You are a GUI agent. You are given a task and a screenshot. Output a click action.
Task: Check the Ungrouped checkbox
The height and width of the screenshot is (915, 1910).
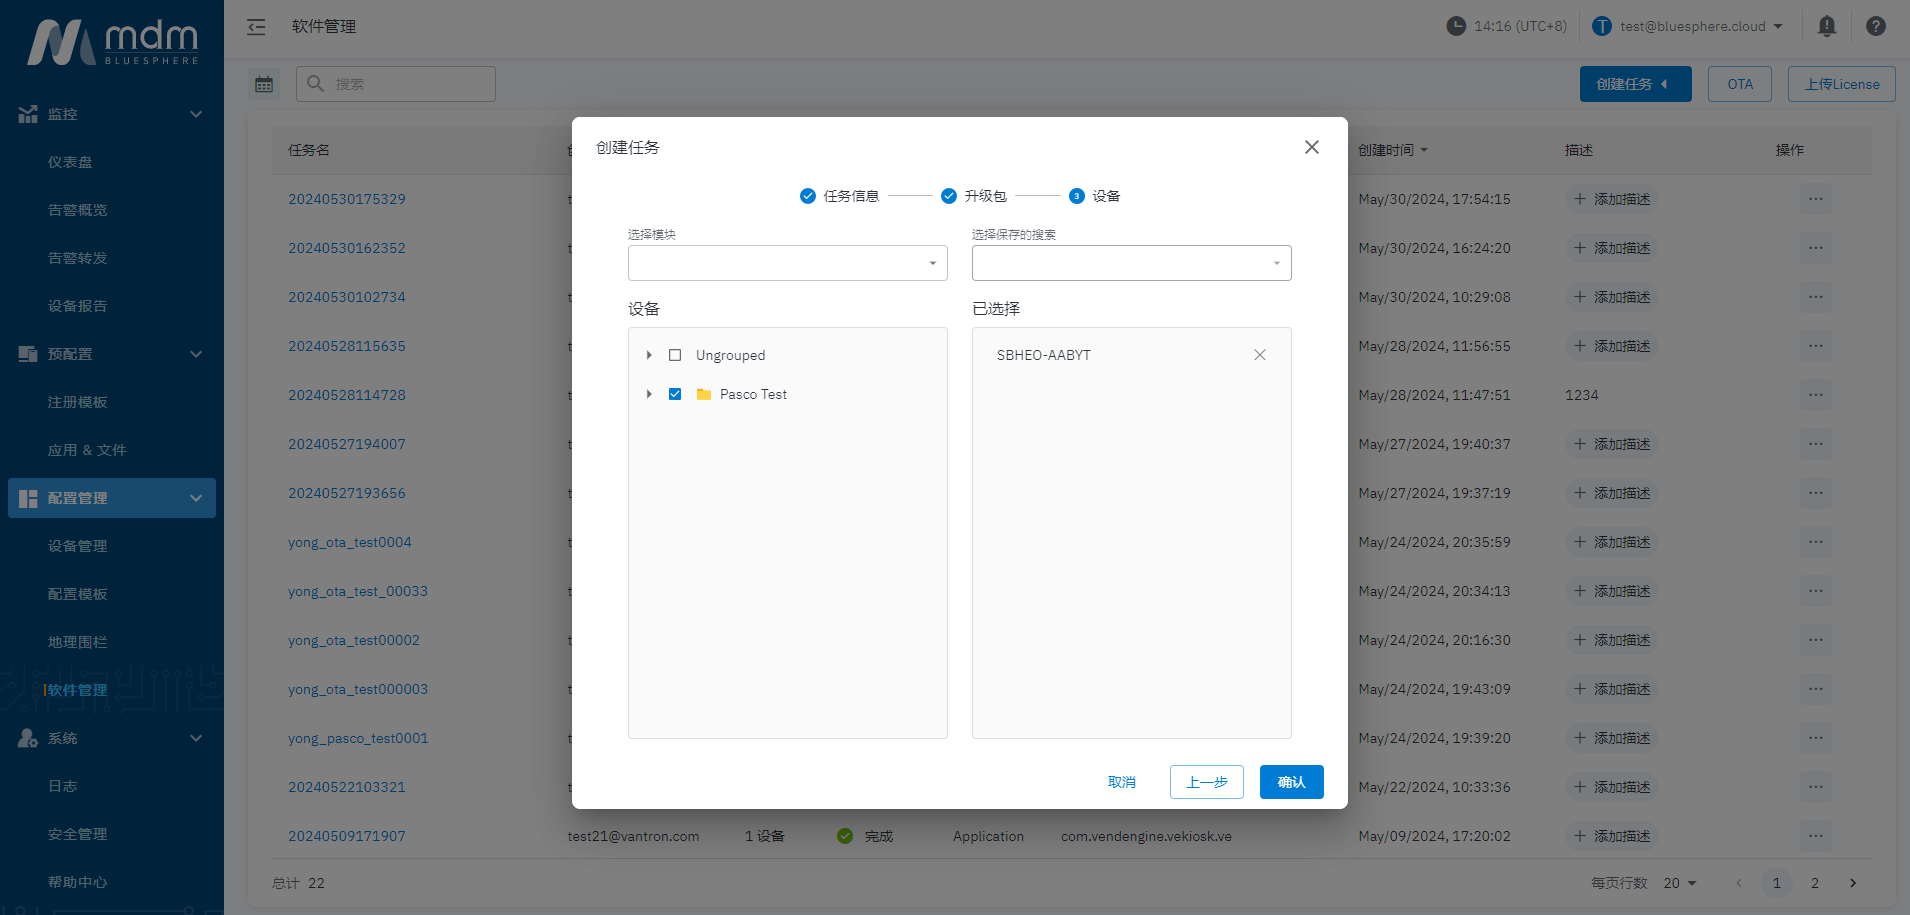(675, 355)
